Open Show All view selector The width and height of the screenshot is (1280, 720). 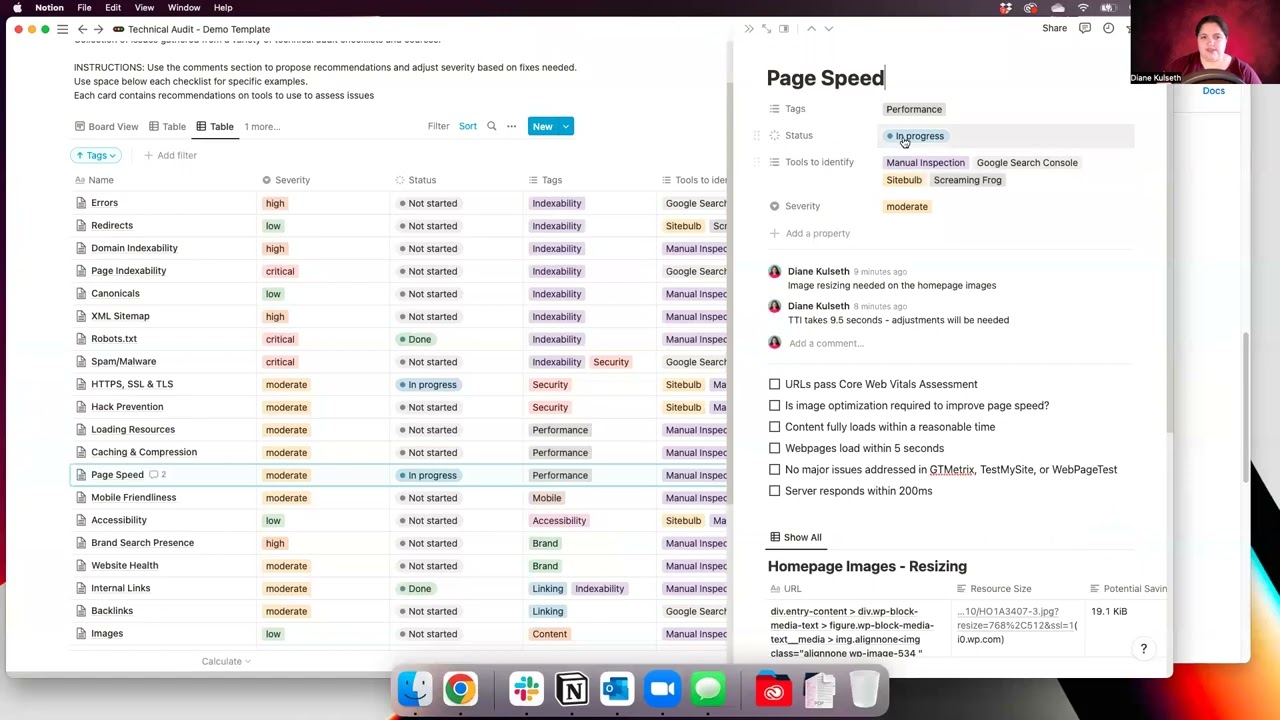tap(795, 537)
